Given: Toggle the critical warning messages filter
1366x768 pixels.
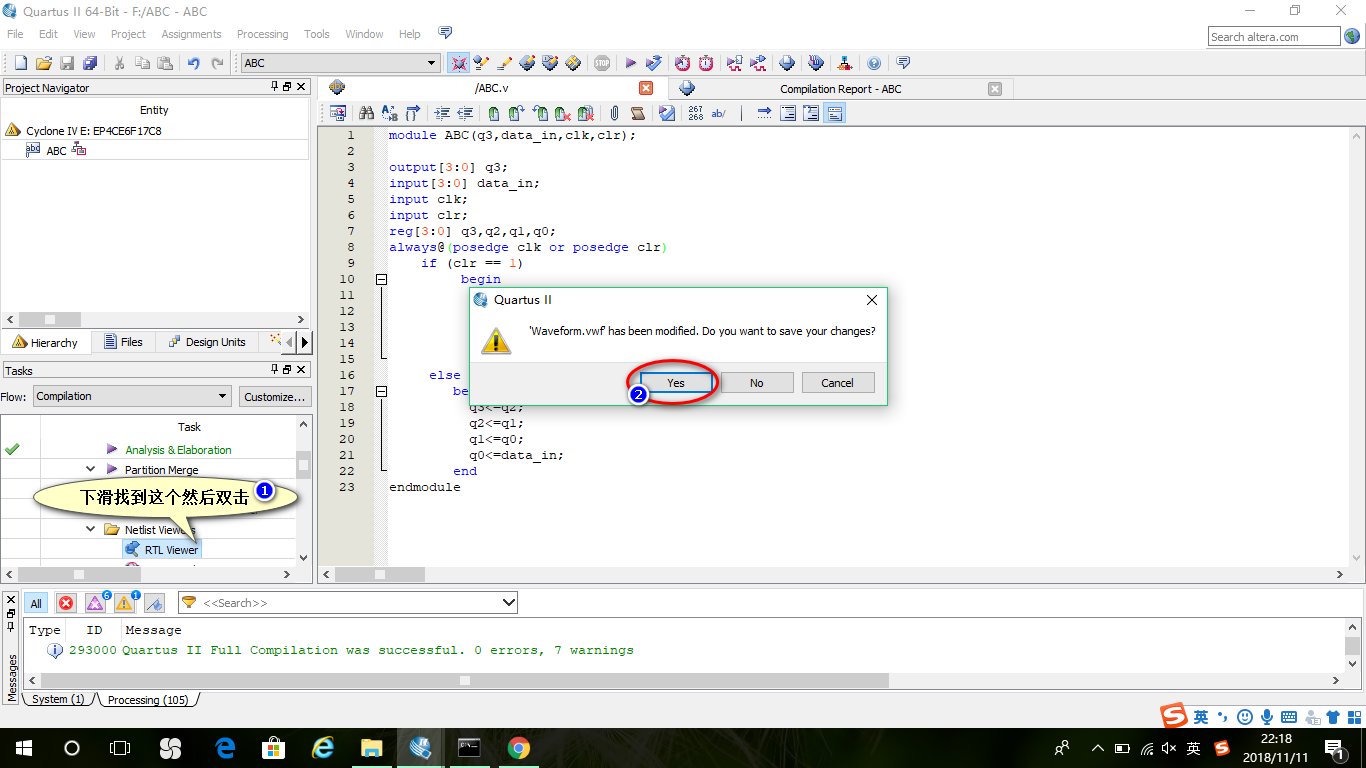Looking at the screenshot, I should [95, 603].
